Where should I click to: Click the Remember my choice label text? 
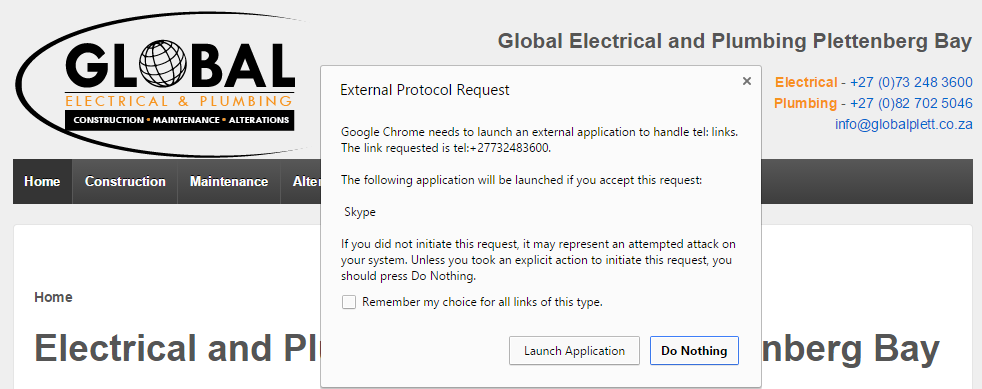point(482,302)
